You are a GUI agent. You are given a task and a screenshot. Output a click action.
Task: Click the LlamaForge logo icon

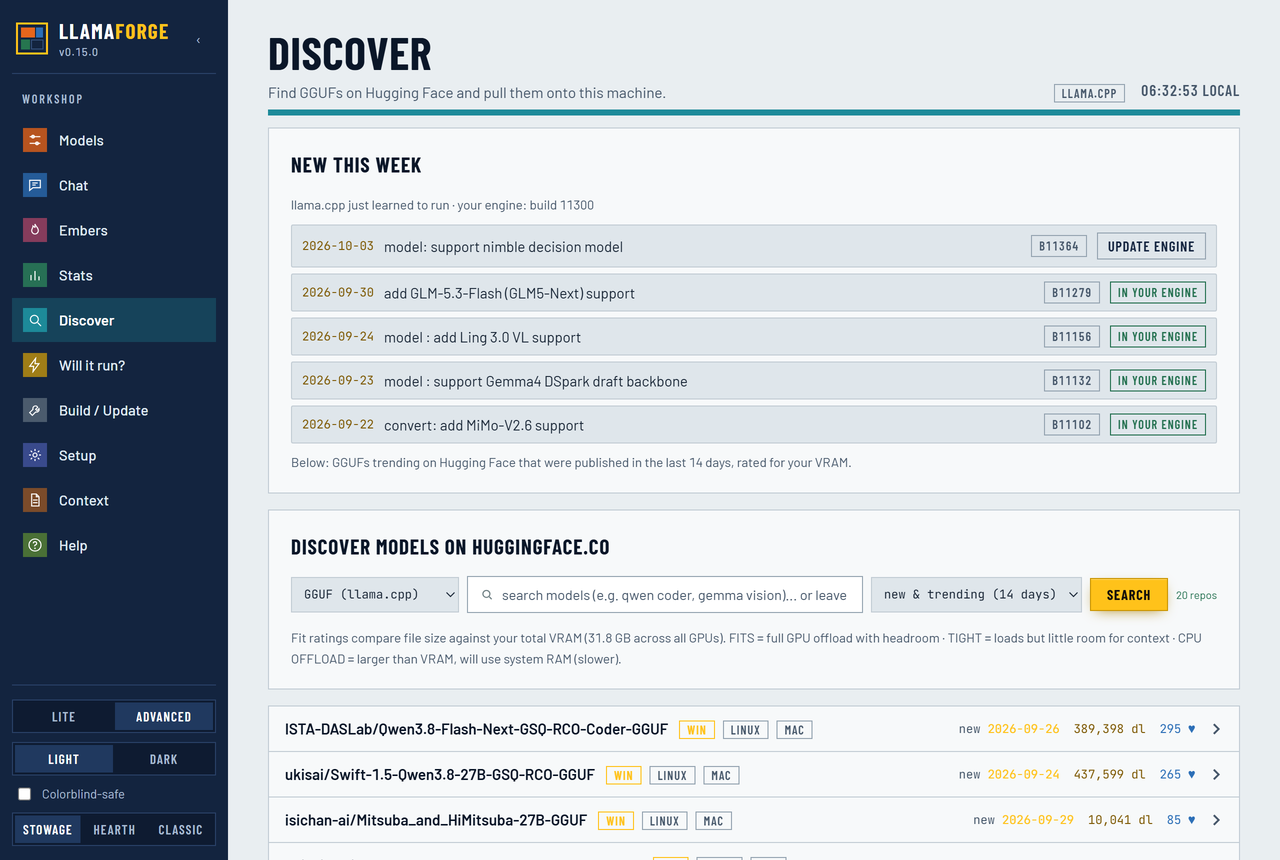tap(32, 39)
